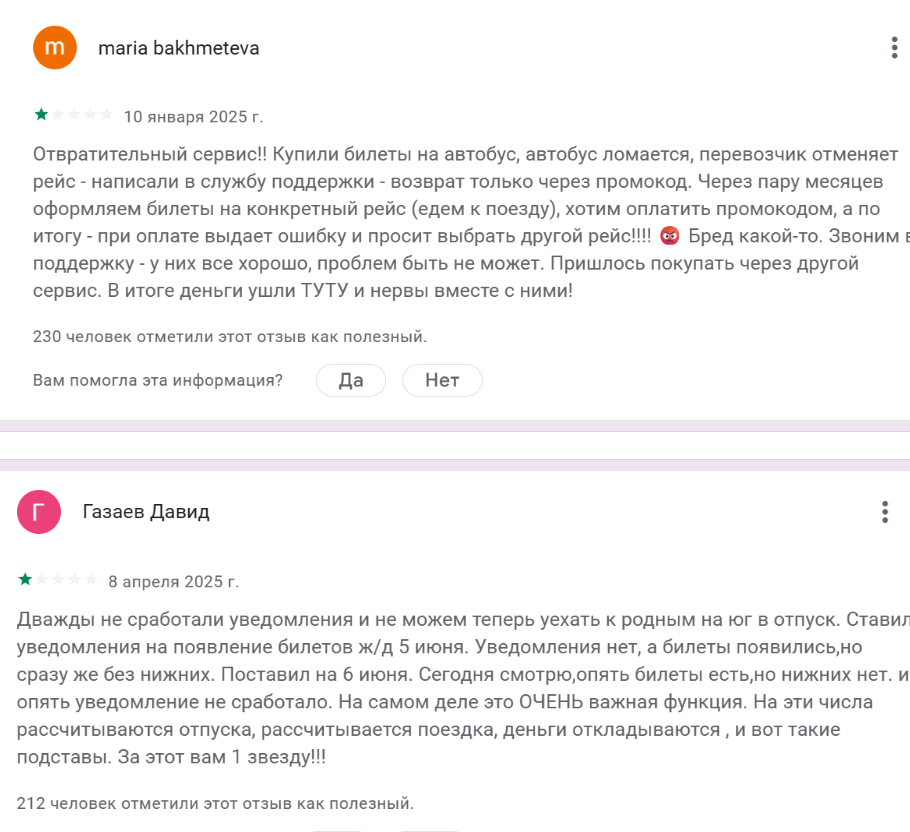The image size is (910, 832).
Task: Mark maria's review helpful with Да
Action: pyautogui.click(x=351, y=380)
